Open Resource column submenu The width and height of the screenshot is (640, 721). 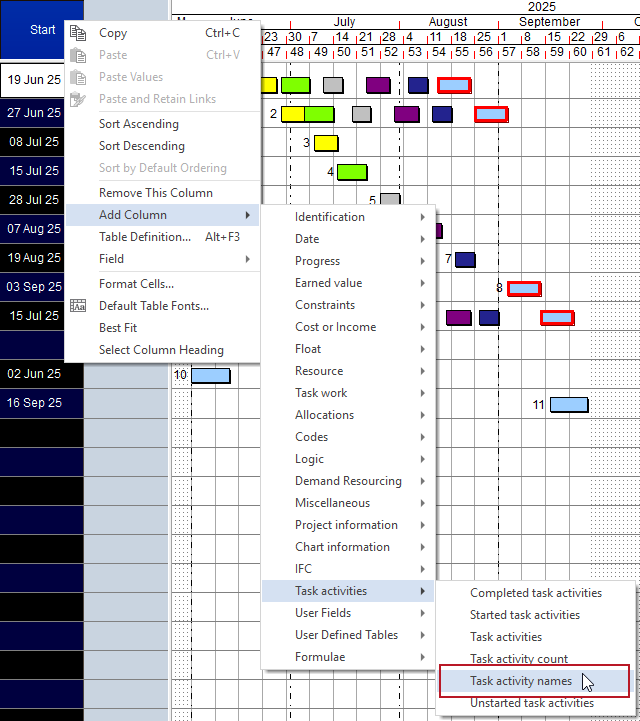(x=348, y=371)
